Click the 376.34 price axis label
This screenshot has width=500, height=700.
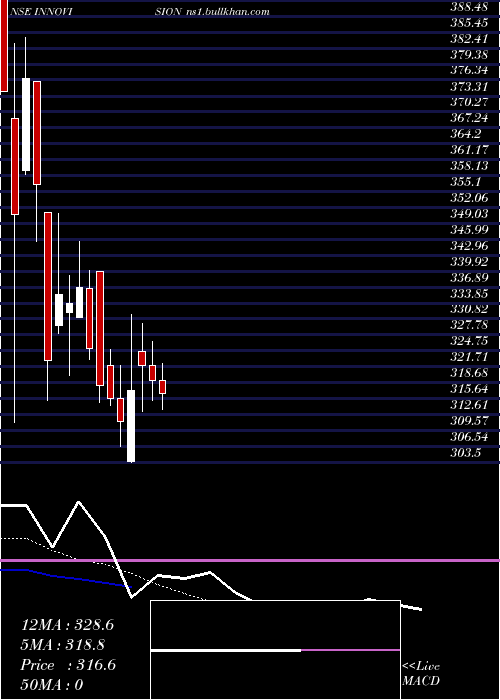tap(469, 71)
